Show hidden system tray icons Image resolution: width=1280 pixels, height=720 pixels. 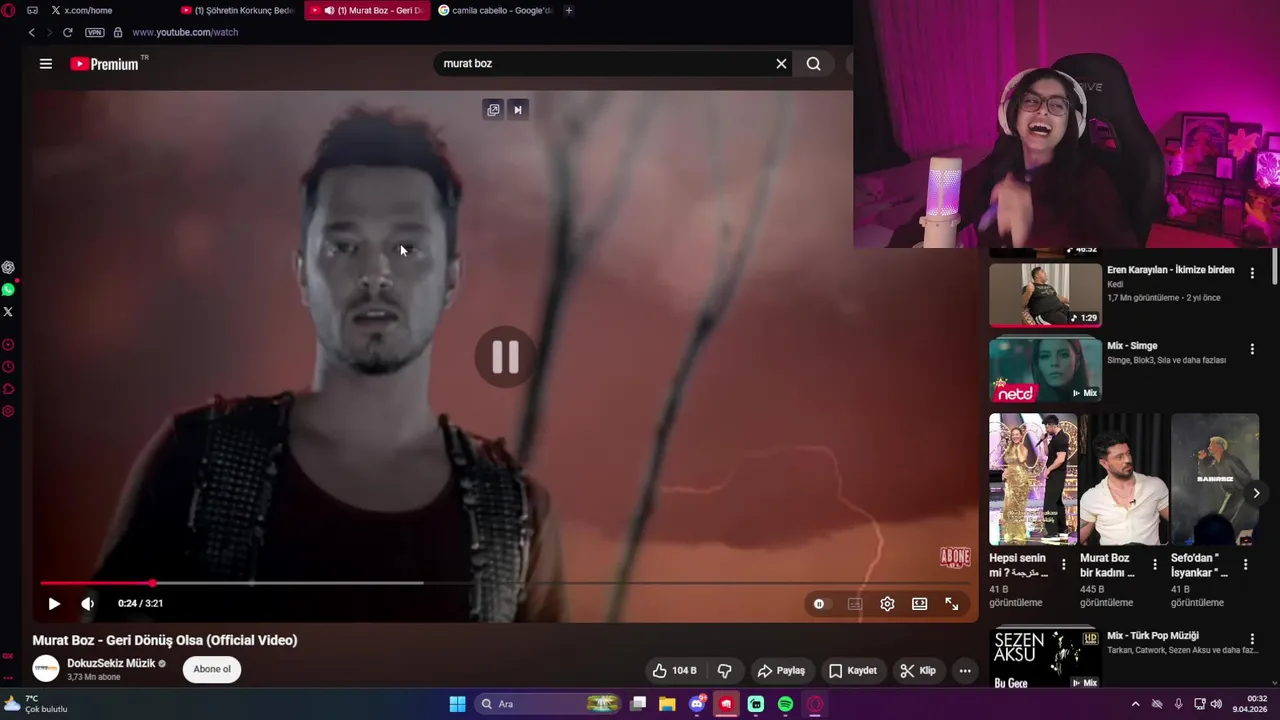[x=1135, y=704]
